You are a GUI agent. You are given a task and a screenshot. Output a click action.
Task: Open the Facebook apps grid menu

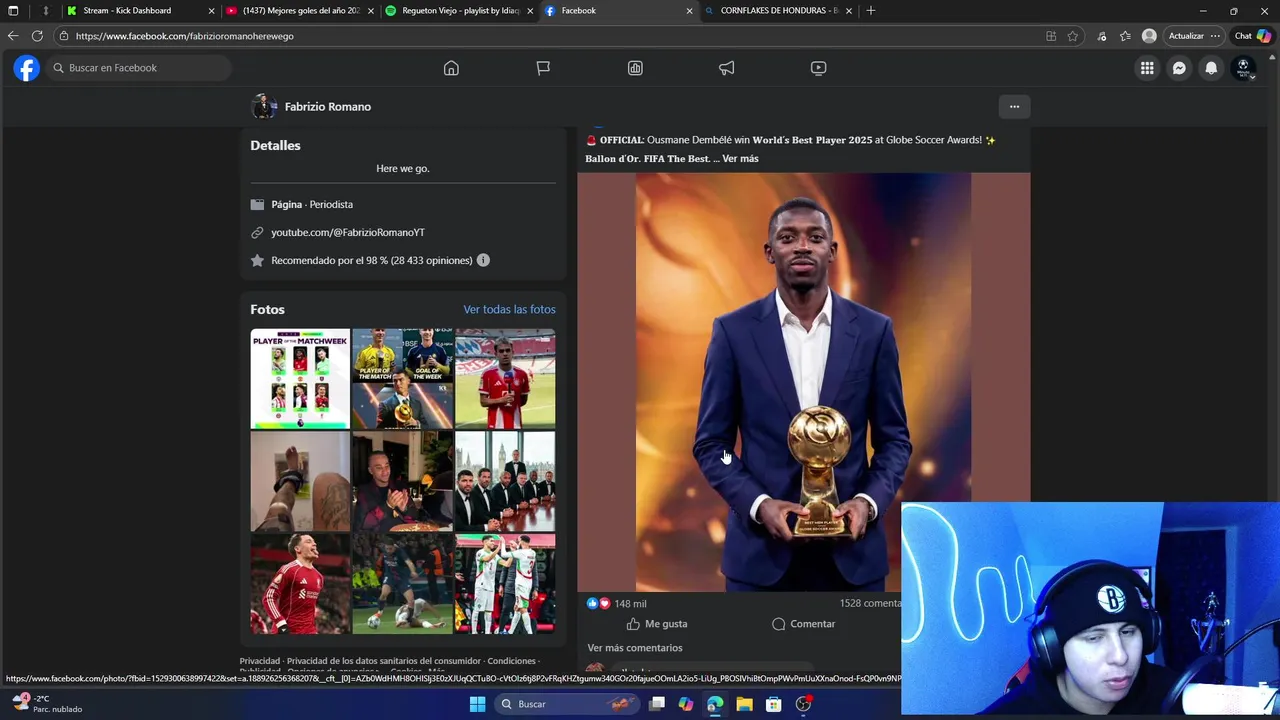1147,68
